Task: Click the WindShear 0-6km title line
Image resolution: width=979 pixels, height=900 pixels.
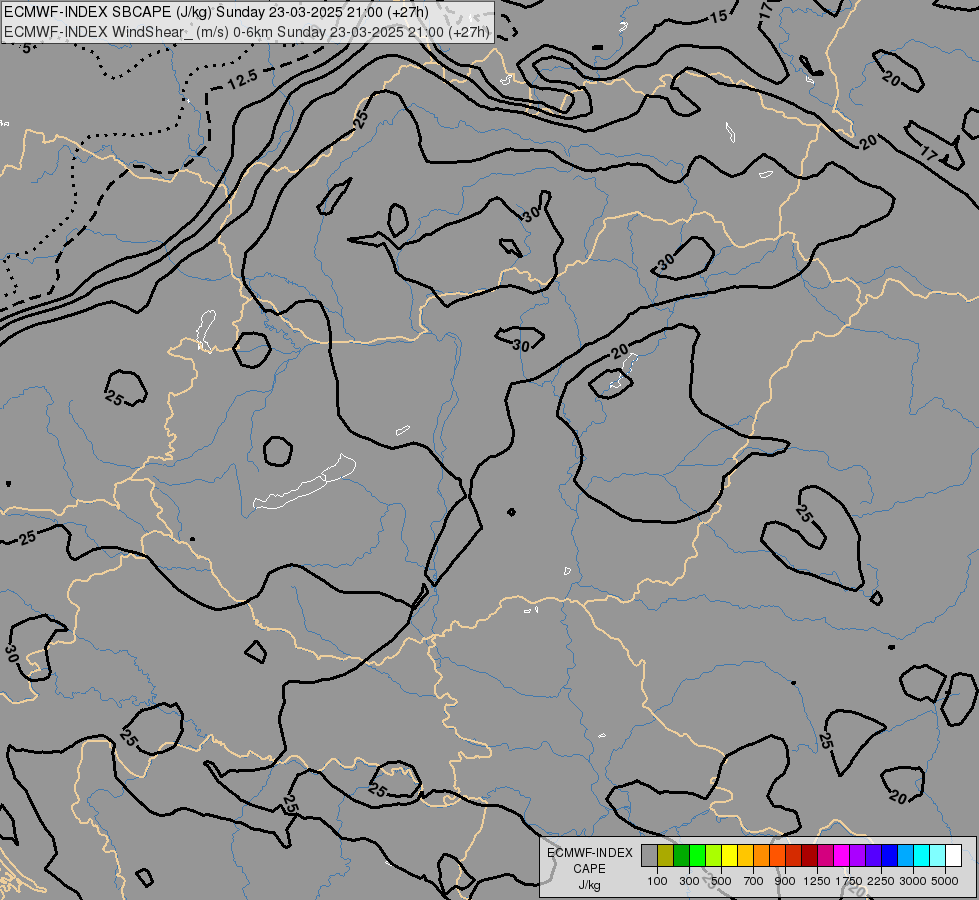Action: point(247,32)
